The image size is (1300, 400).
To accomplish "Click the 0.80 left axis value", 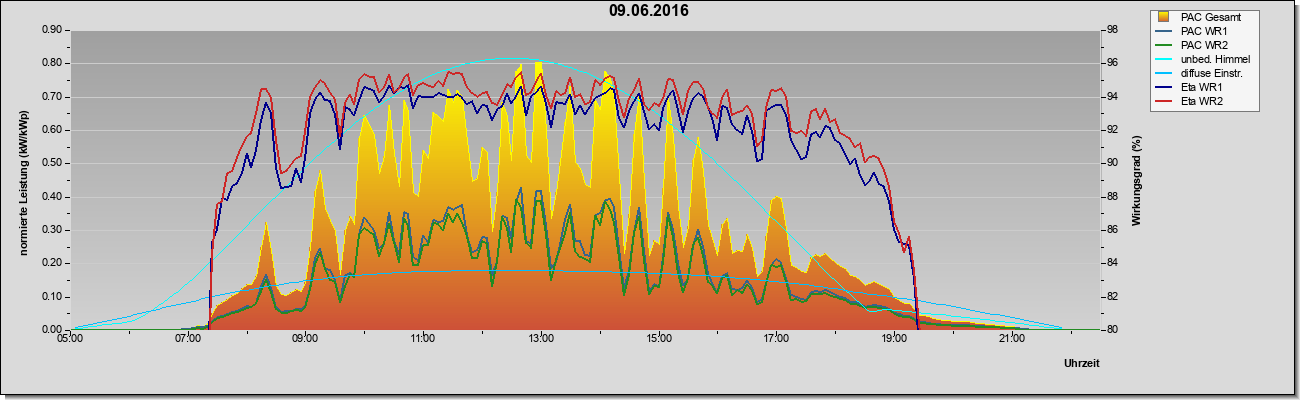I will point(51,63).
